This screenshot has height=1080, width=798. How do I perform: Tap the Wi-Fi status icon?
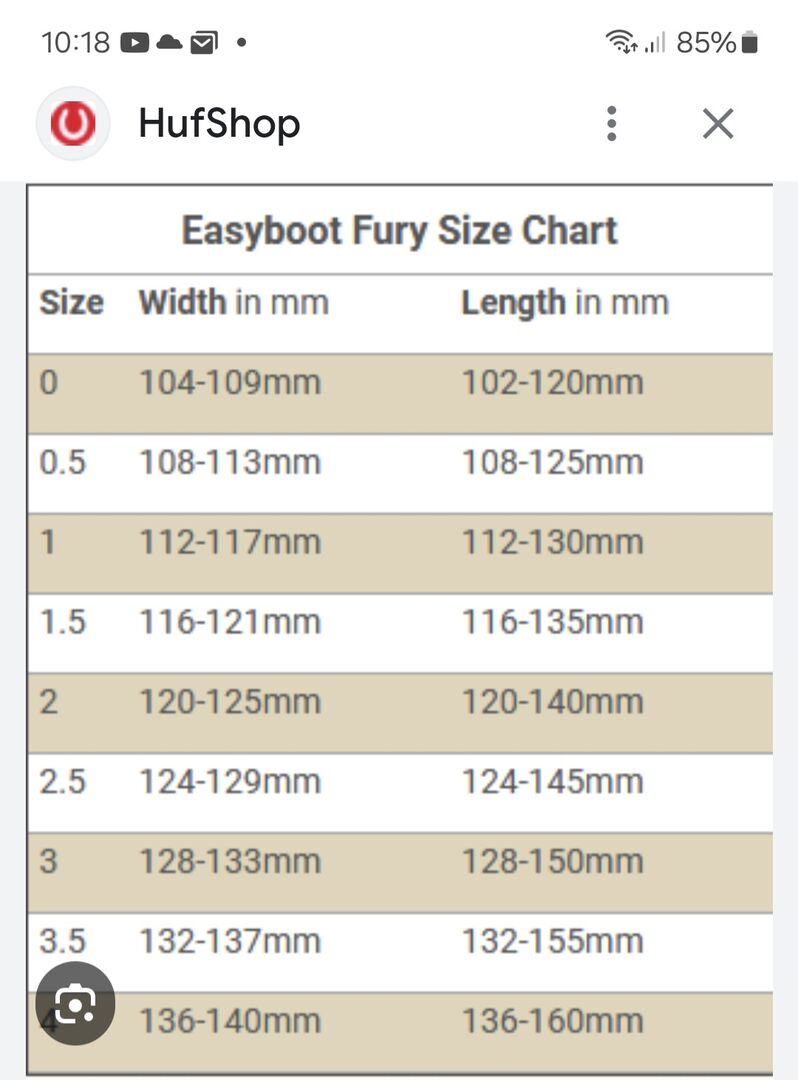[x=621, y=43]
